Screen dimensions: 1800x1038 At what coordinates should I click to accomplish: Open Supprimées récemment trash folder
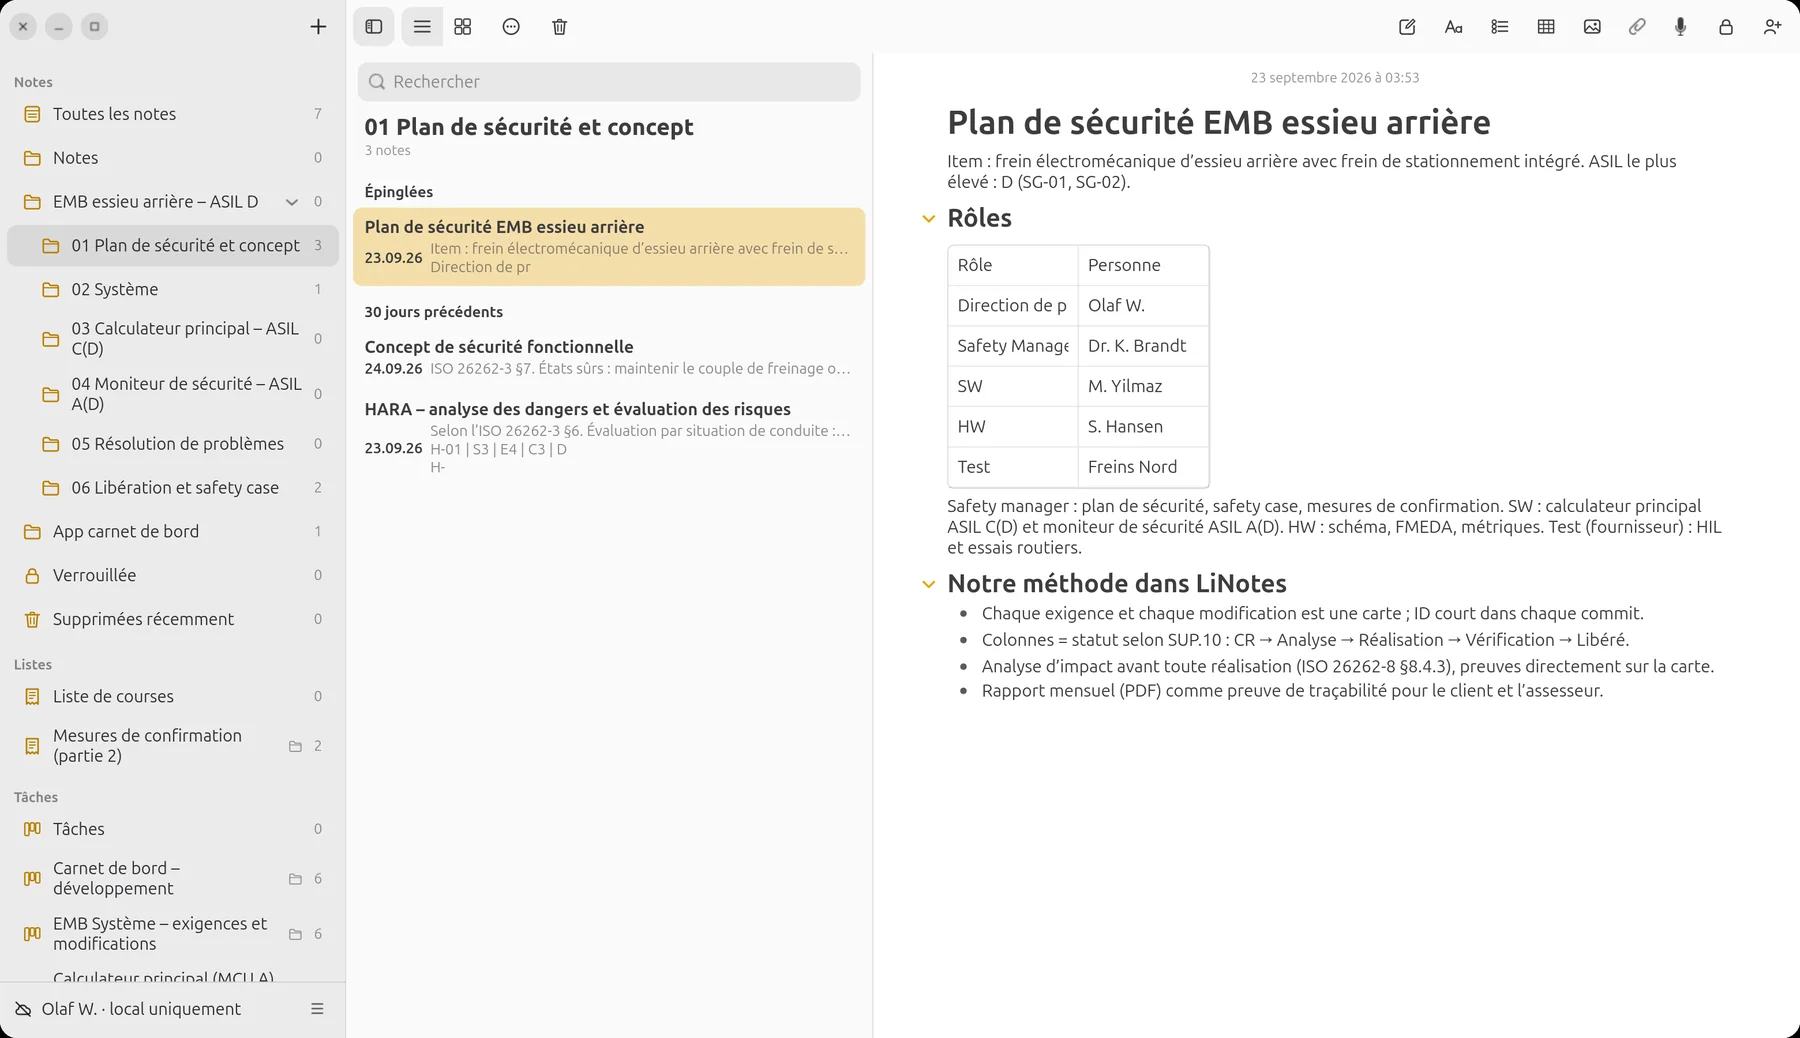tap(173, 619)
